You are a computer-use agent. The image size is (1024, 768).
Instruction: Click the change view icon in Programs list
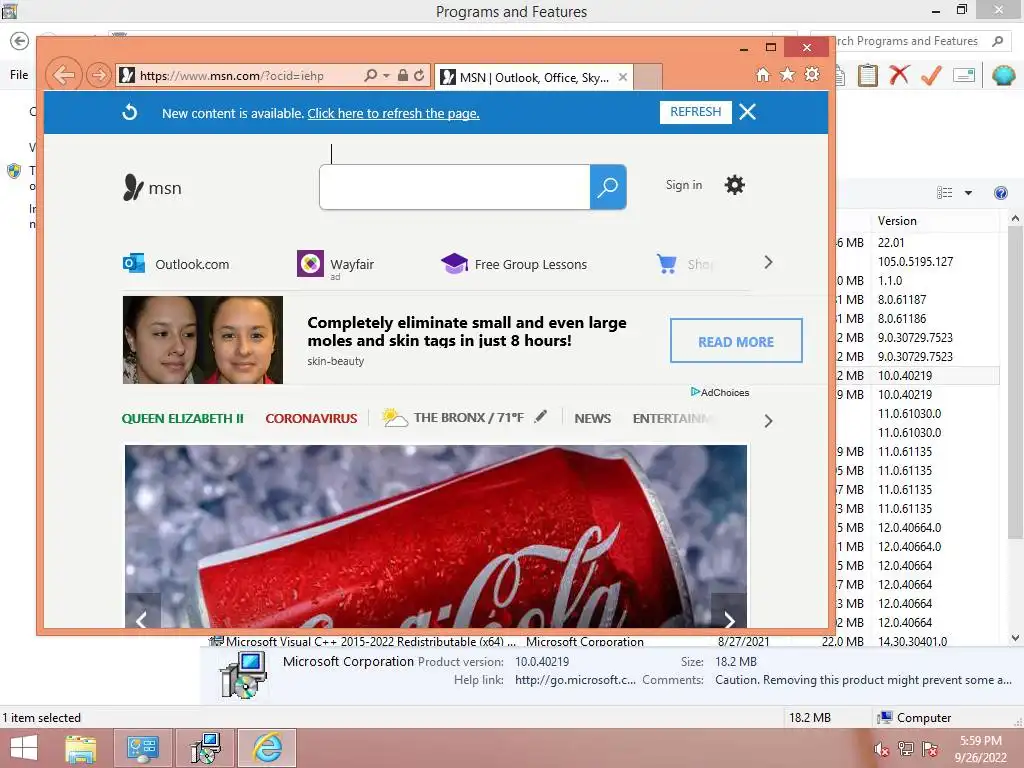(944, 192)
